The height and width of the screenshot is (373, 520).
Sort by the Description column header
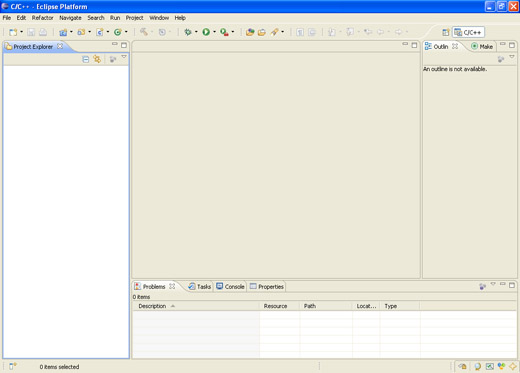point(196,306)
